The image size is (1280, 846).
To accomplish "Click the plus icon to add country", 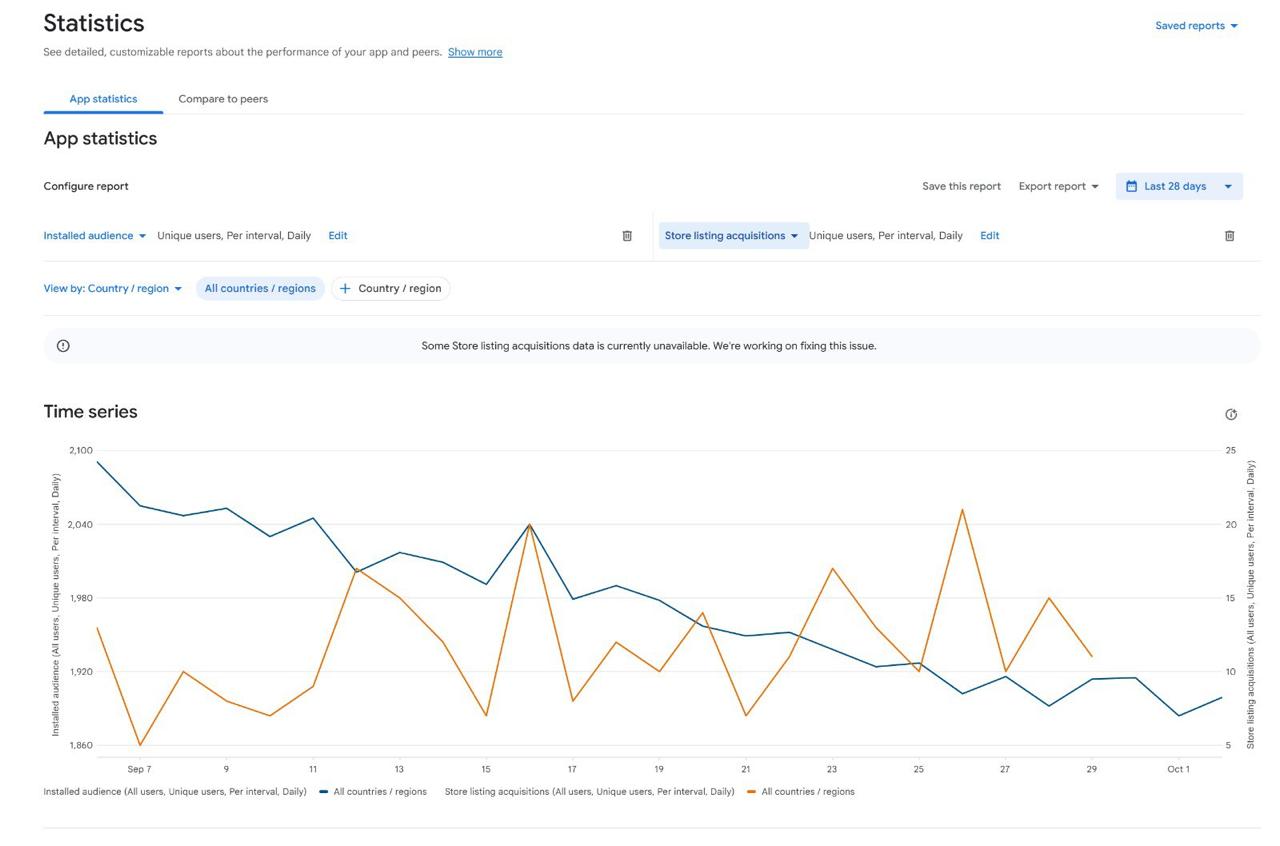I will coord(345,289).
